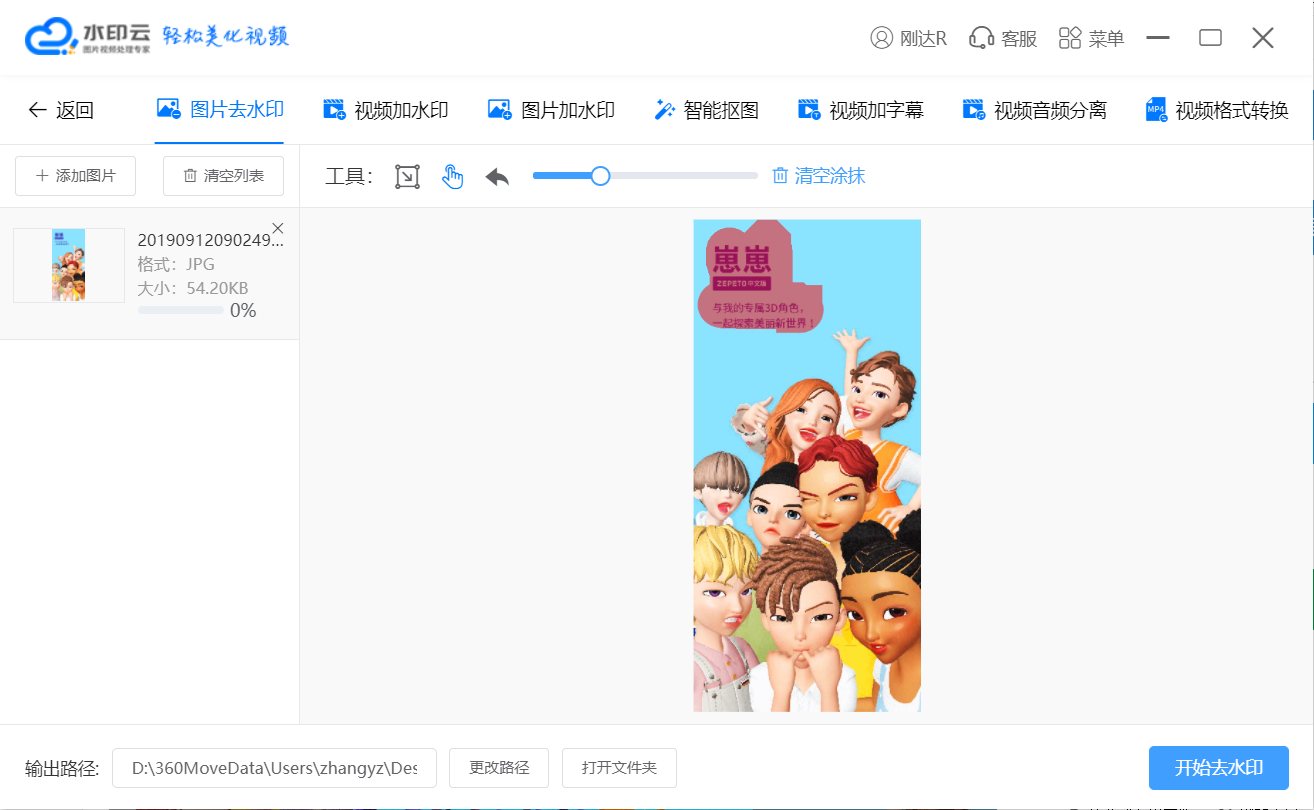1314x810 pixels.
Task: Click the file name 20190912090249...
Action: click(210, 240)
